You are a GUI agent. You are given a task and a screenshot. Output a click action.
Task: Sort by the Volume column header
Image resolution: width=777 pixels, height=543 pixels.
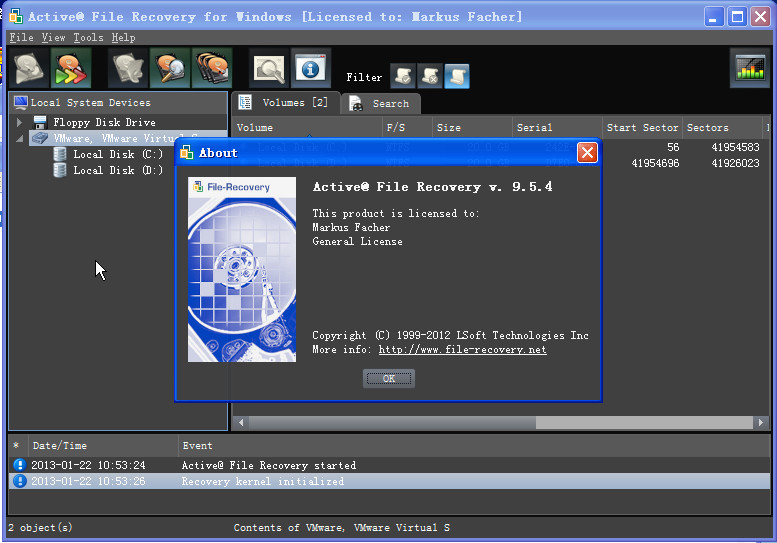(x=308, y=128)
